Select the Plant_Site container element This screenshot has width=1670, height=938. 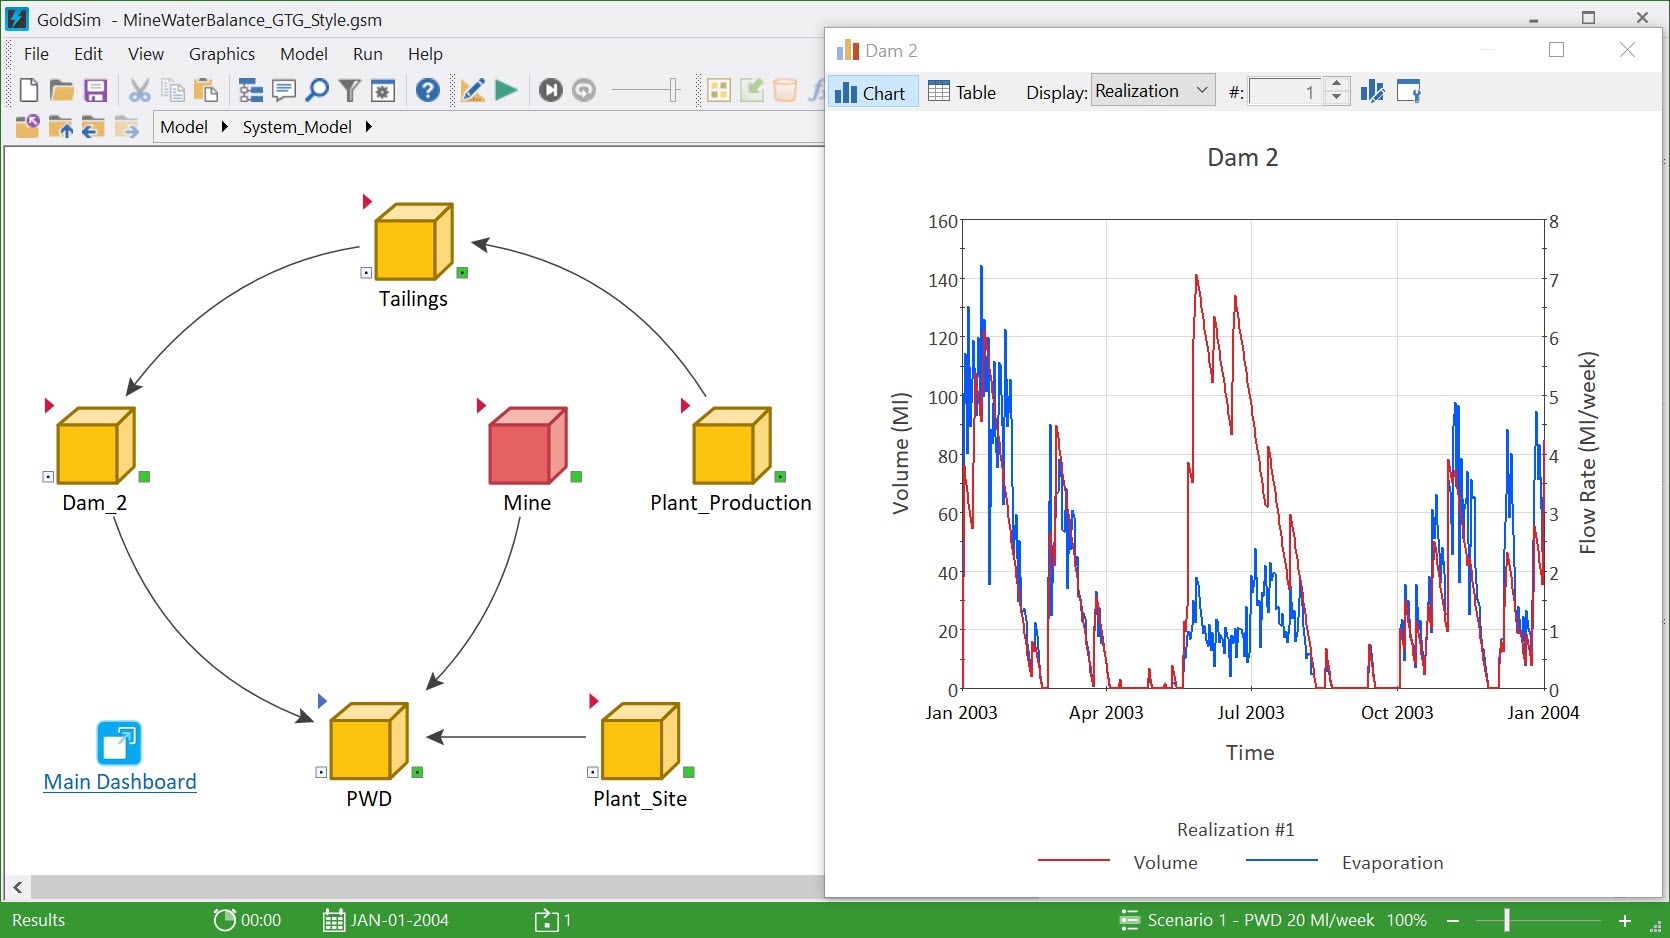(x=640, y=741)
